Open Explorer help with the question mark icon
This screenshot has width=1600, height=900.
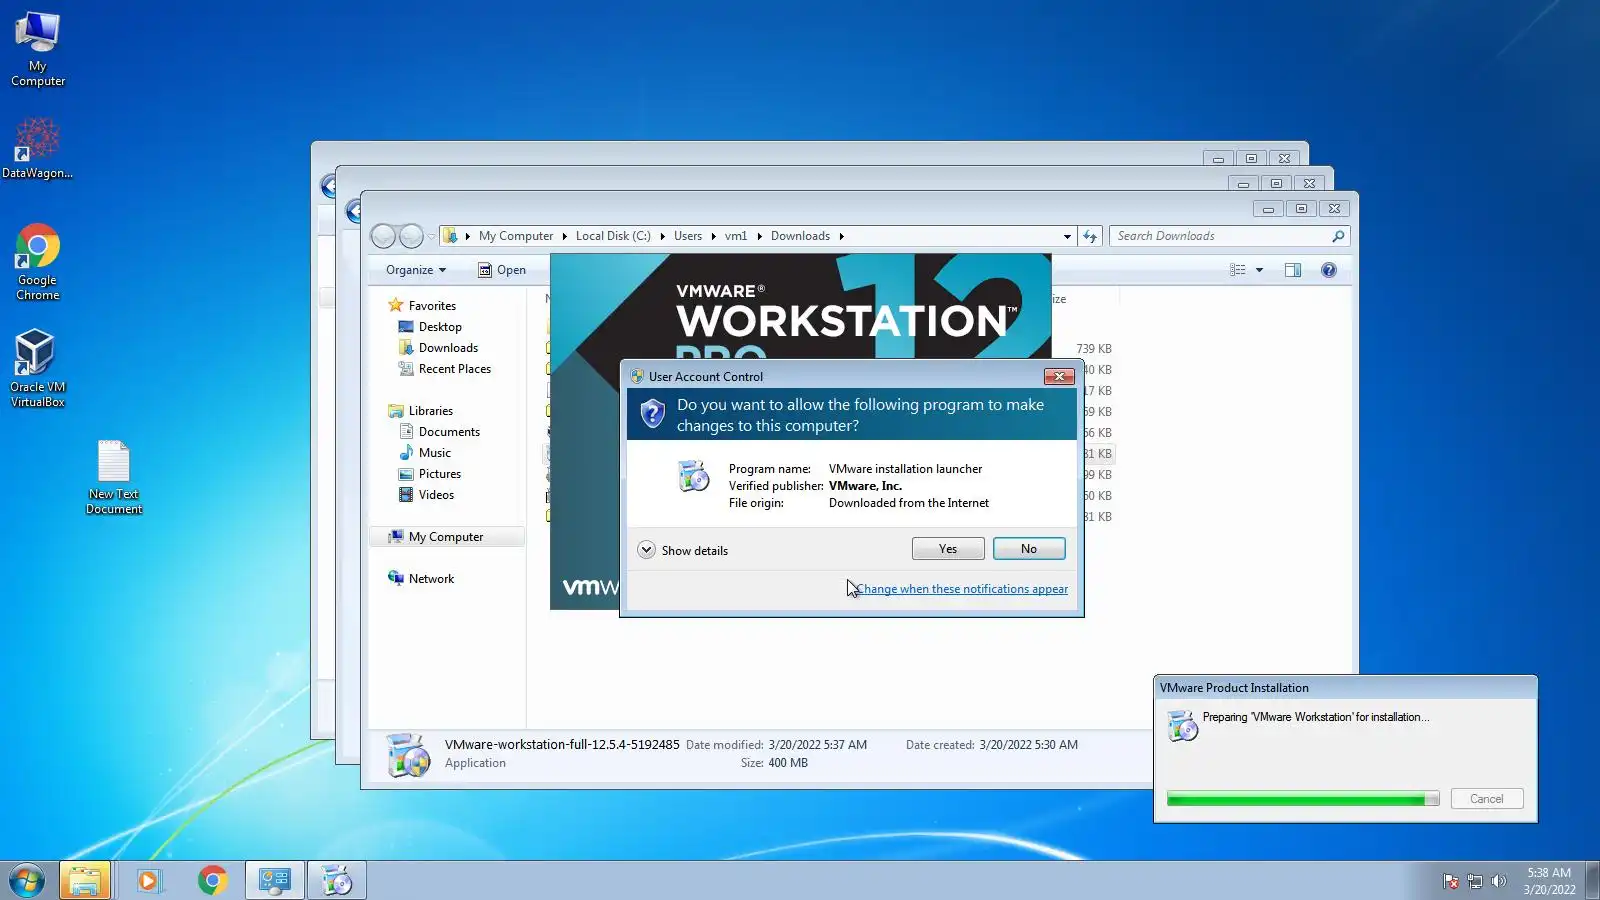(1329, 270)
